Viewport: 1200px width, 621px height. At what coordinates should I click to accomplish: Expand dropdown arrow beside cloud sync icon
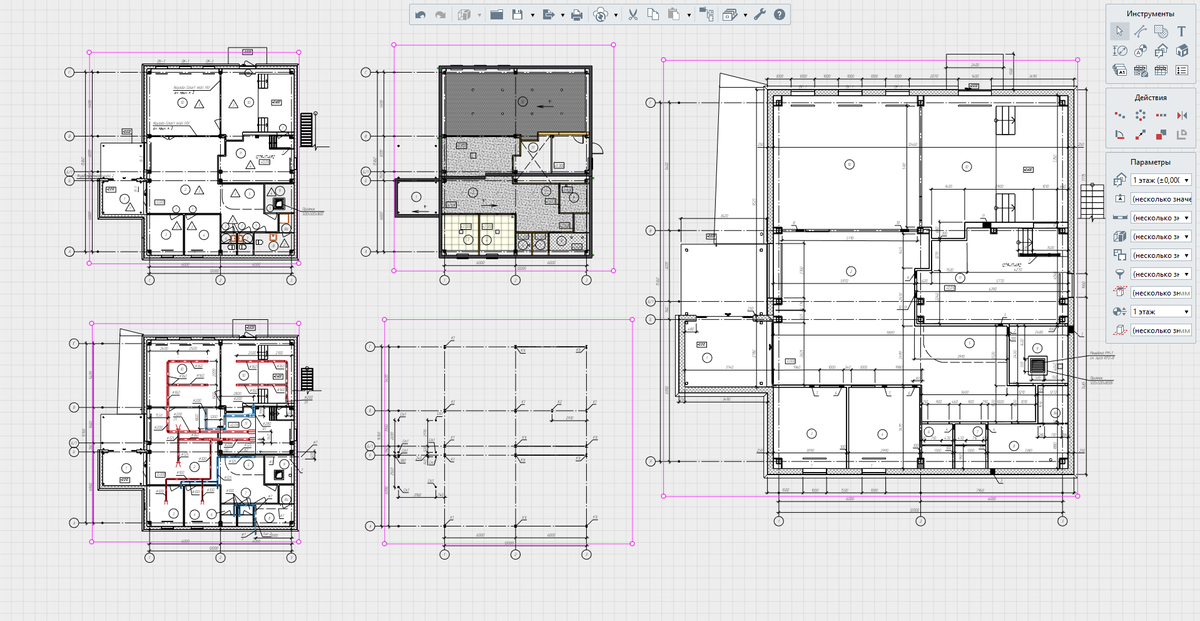pos(616,15)
